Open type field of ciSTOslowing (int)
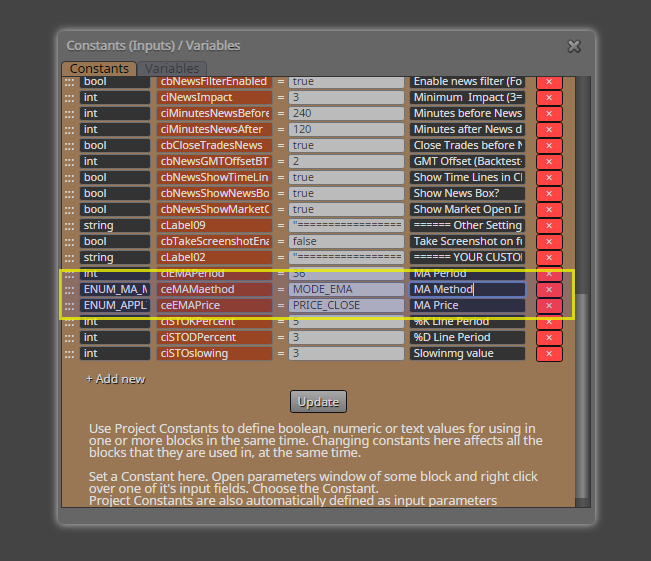The height and width of the screenshot is (561, 651). (115, 353)
